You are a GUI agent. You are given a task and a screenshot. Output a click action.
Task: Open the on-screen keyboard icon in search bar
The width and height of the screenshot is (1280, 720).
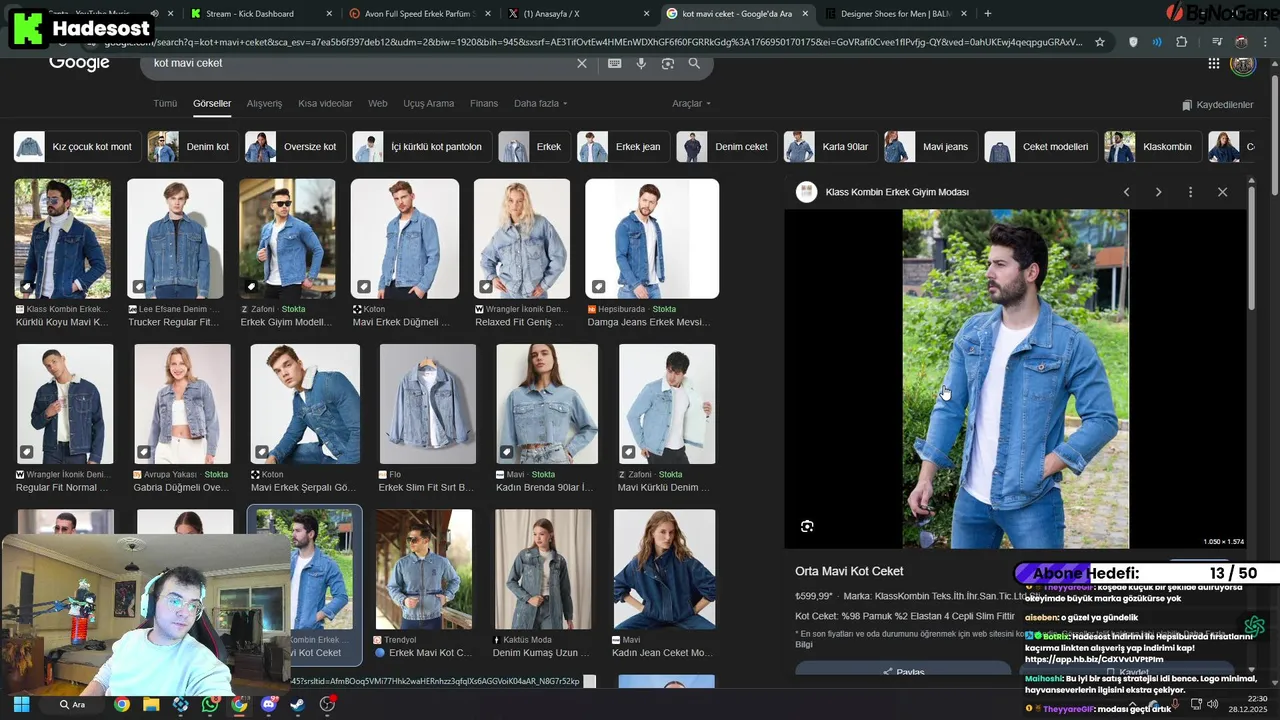(x=614, y=63)
